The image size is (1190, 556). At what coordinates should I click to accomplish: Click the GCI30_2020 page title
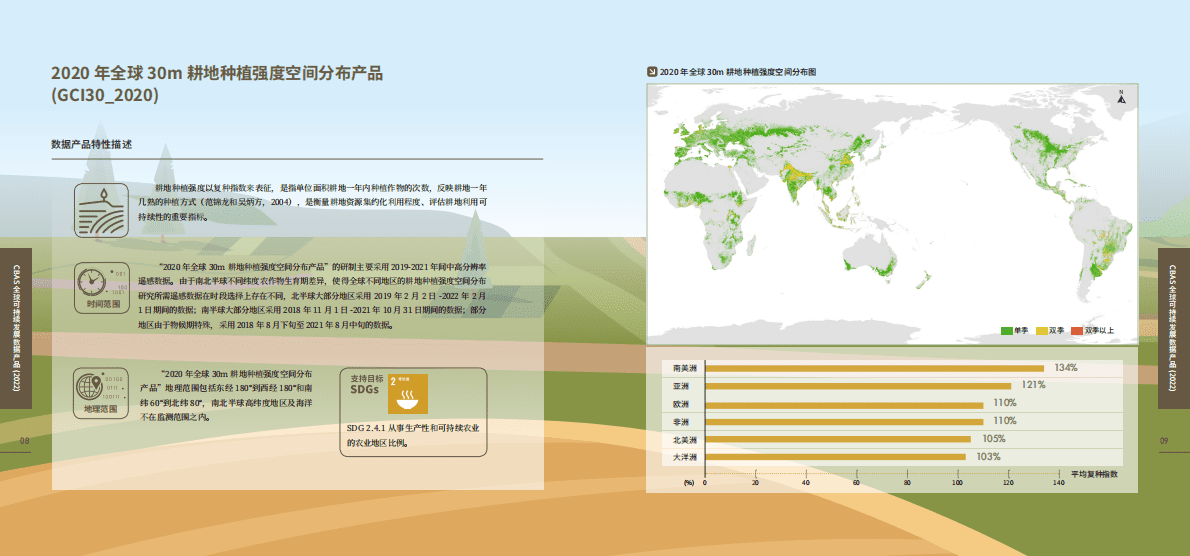tap(217, 84)
